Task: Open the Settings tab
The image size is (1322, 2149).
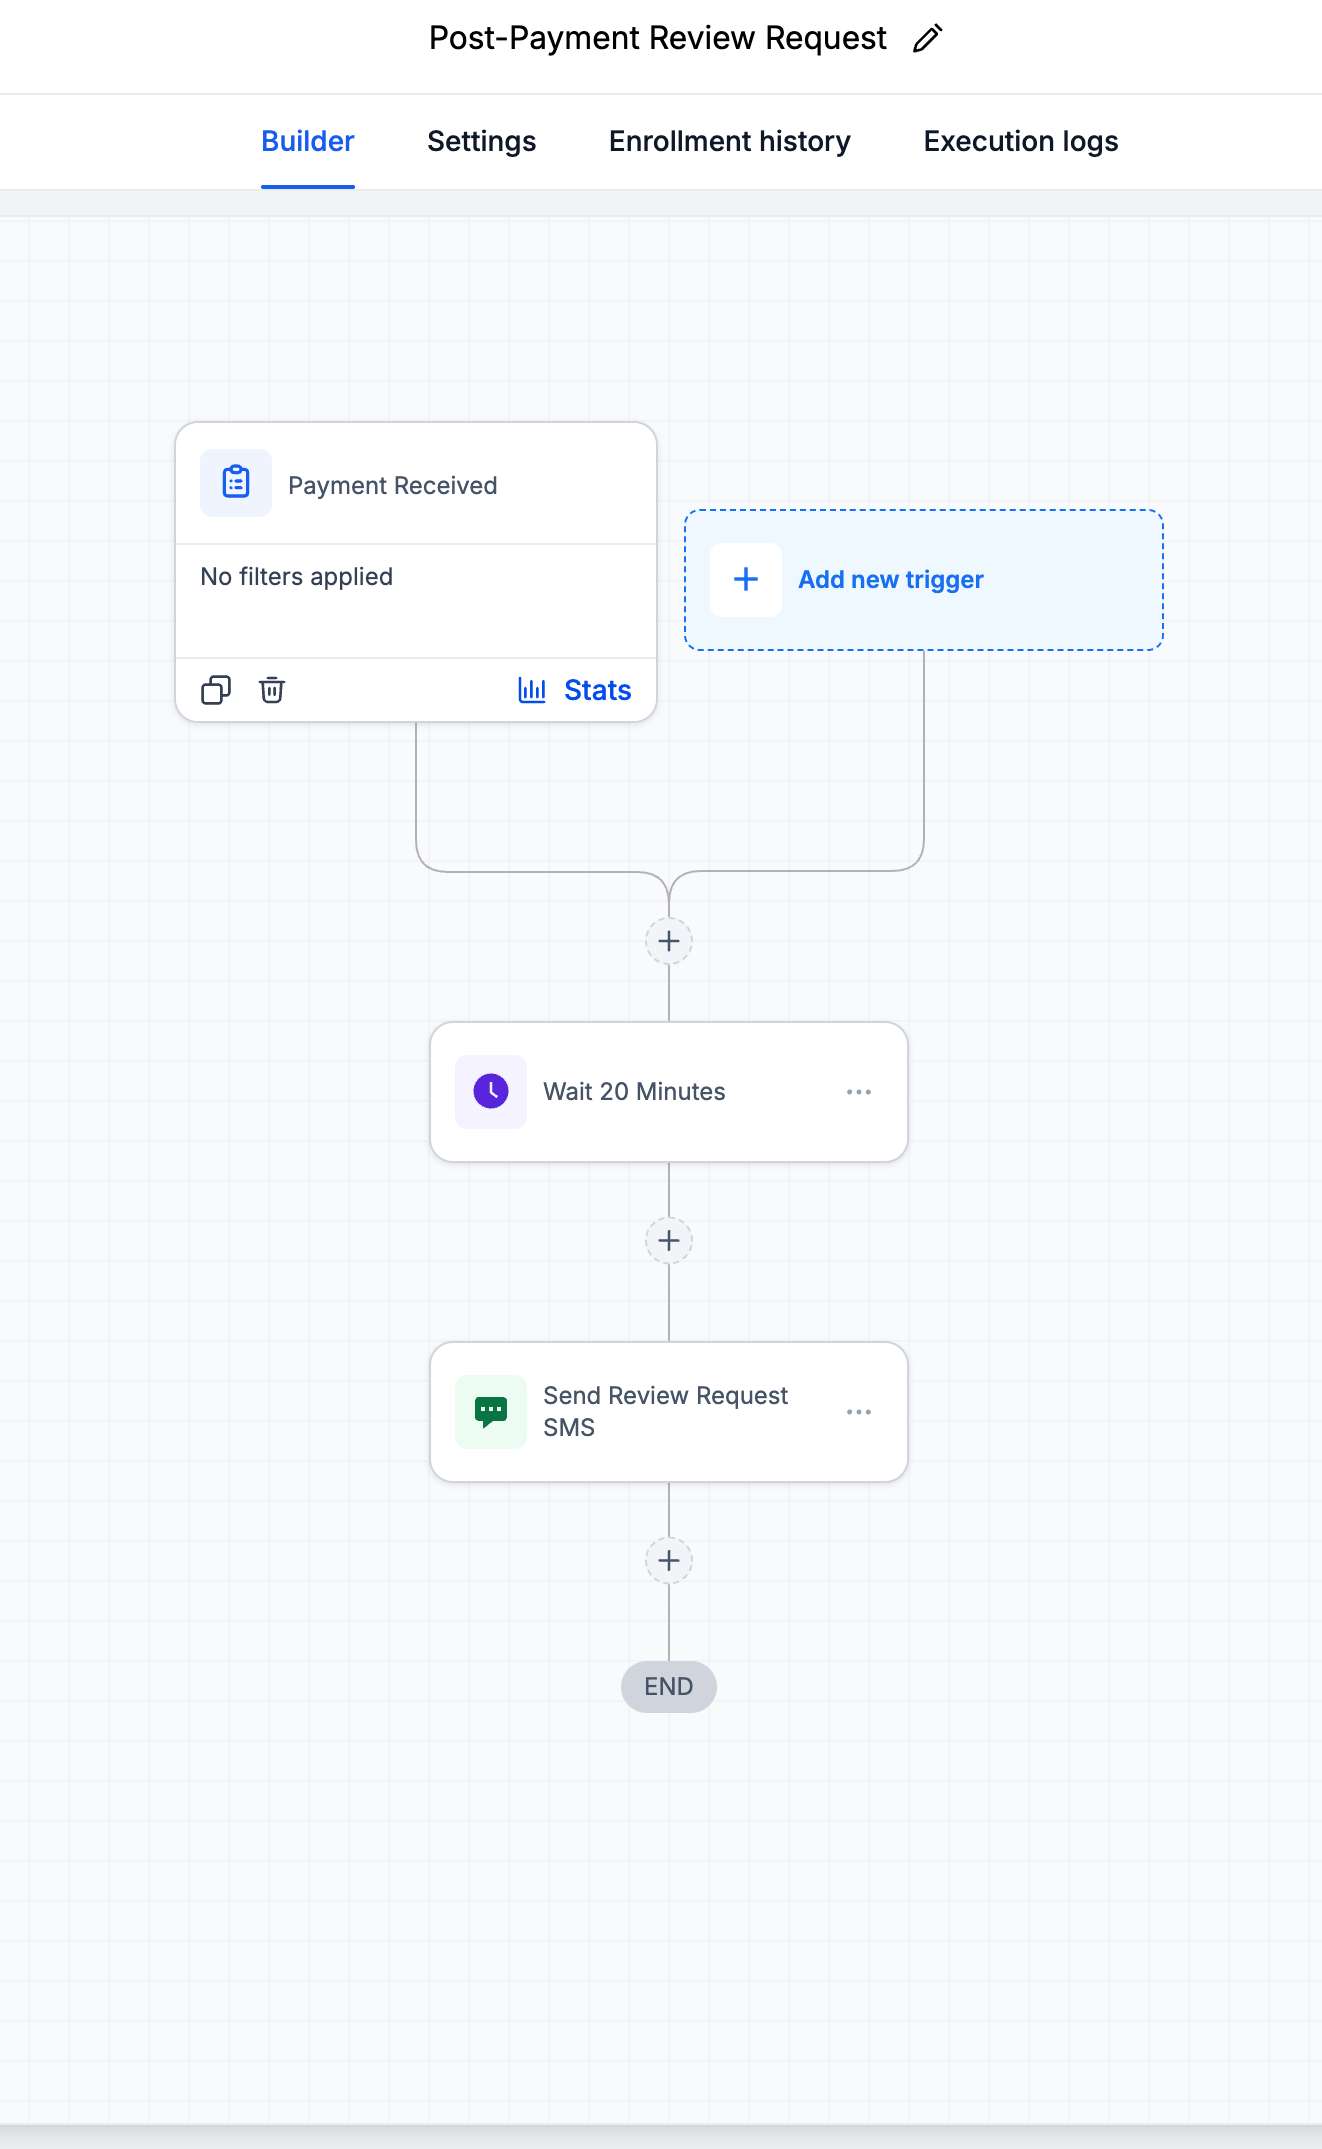Action: [x=482, y=141]
